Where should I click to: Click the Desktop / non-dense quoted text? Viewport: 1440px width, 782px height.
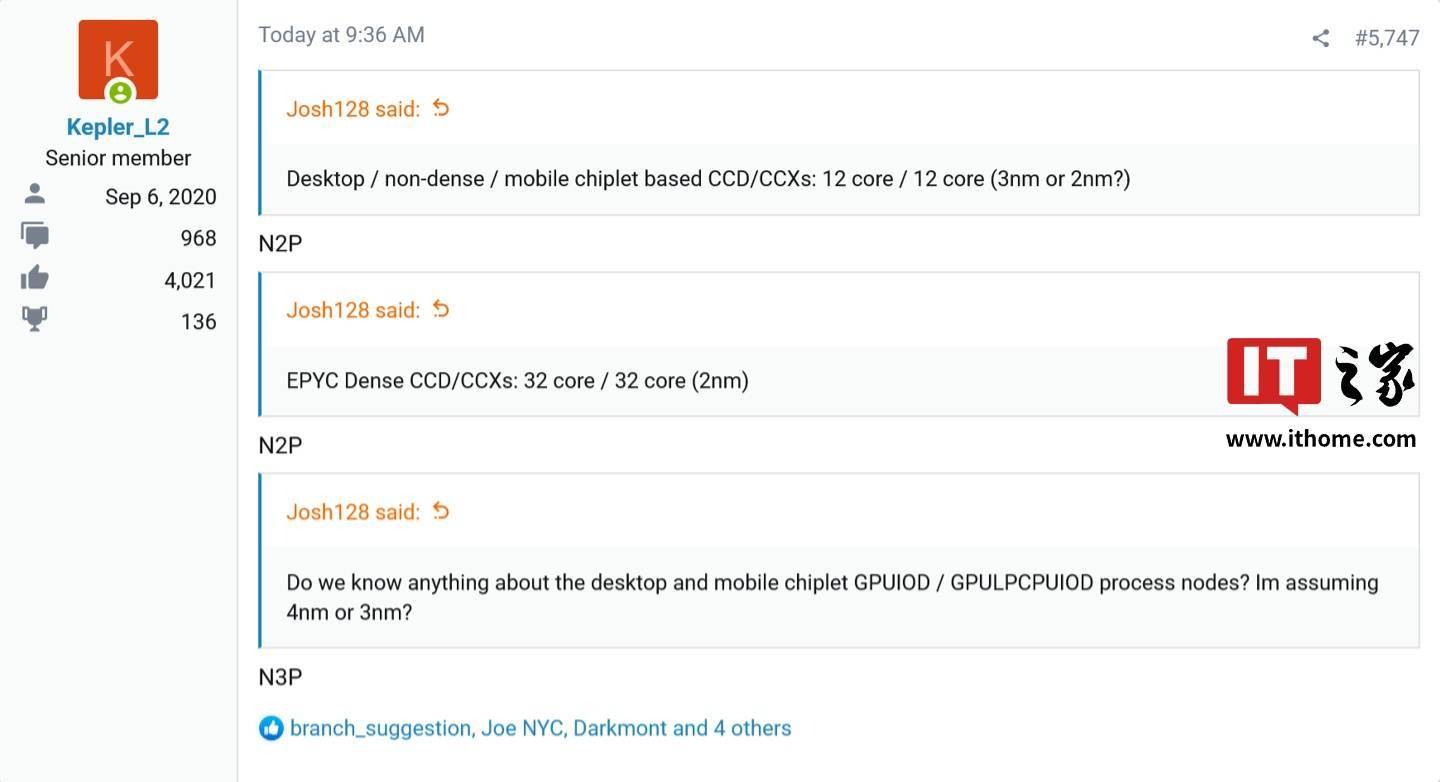click(708, 179)
